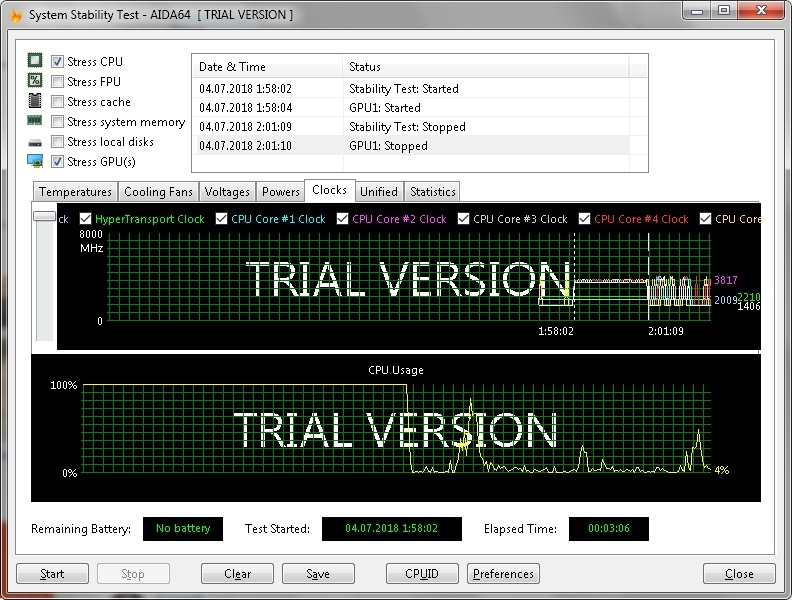This screenshot has width=792, height=600.
Task: Toggle the CPU Core #4 Clock checkbox
Action: (x=584, y=219)
